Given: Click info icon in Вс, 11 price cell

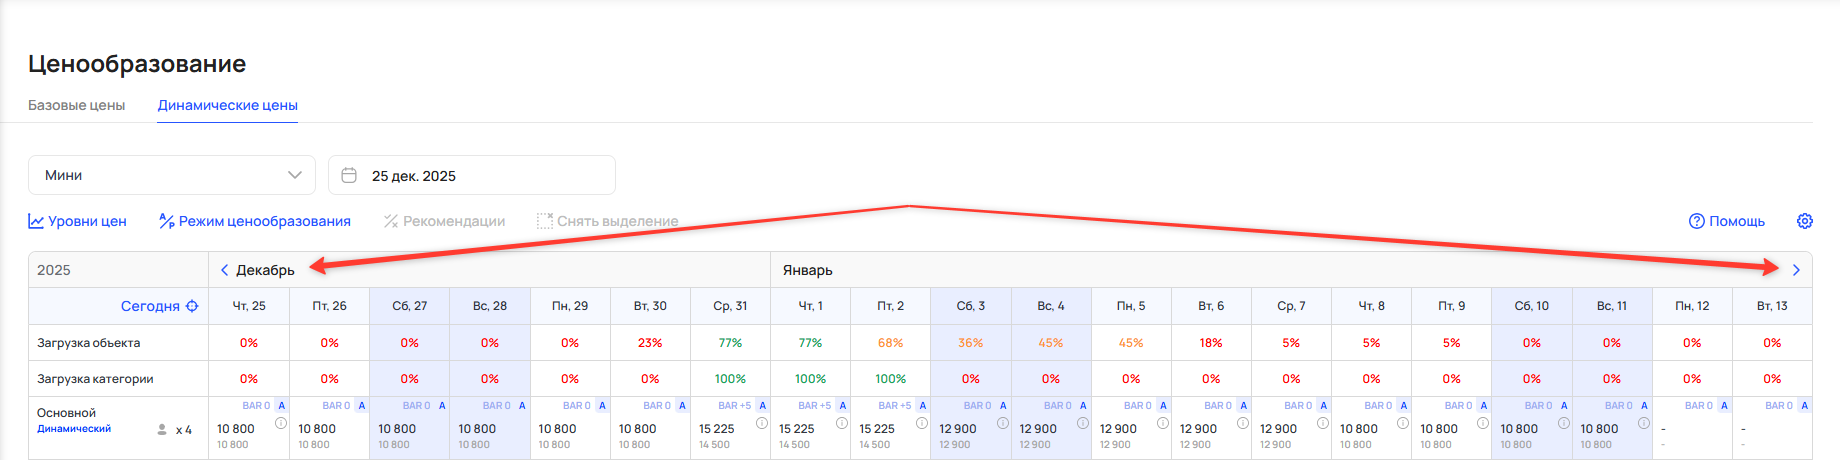Looking at the screenshot, I should [x=1643, y=423].
